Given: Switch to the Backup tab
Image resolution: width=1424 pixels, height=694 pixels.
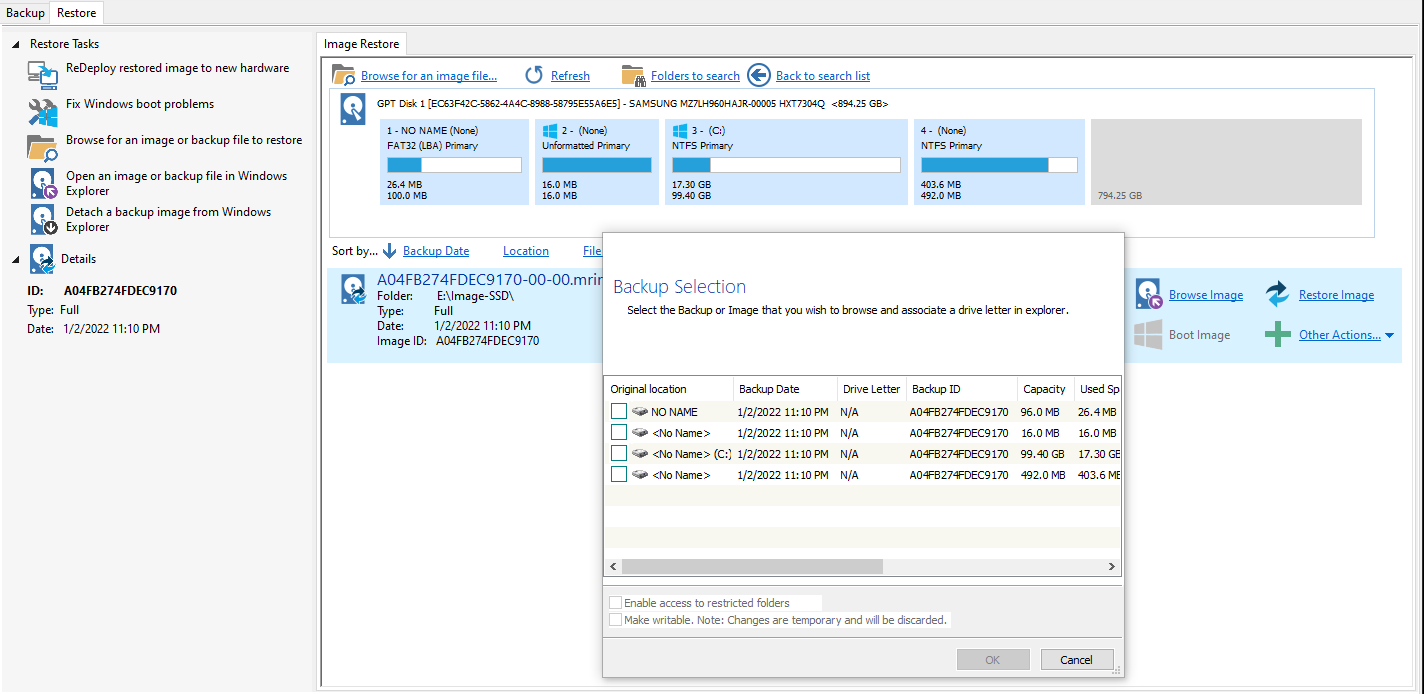Looking at the screenshot, I should [x=25, y=13].
